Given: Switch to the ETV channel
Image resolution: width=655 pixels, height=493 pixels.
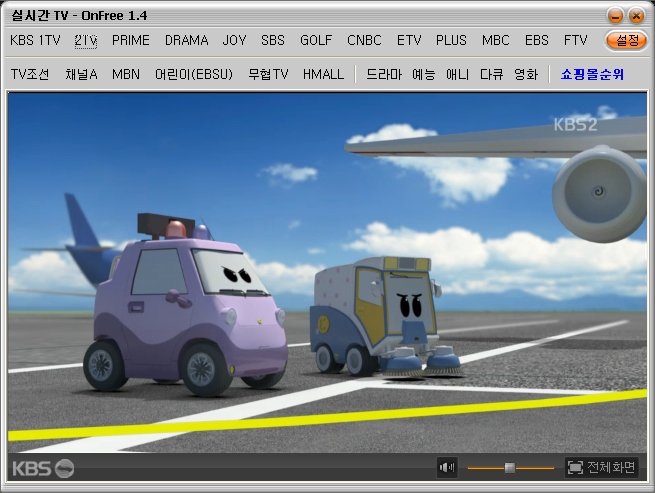Looking at the screenshot, I should pyautogui.click(x=409, y=41).
